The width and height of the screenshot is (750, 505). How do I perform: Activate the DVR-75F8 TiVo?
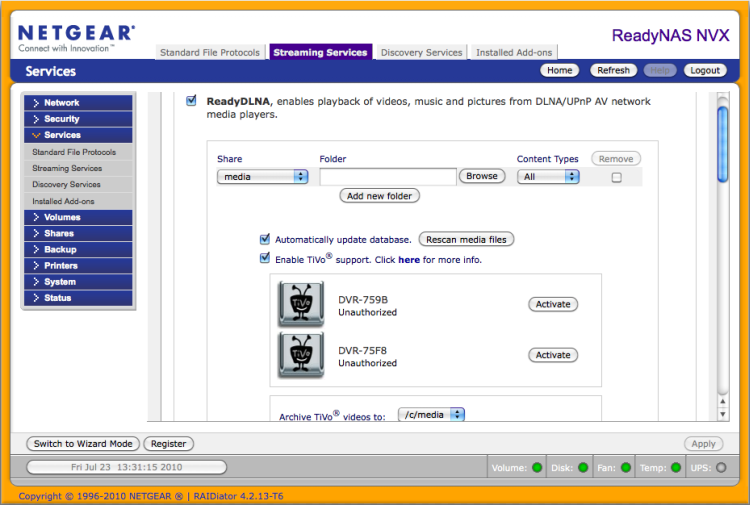pos(553,355)
